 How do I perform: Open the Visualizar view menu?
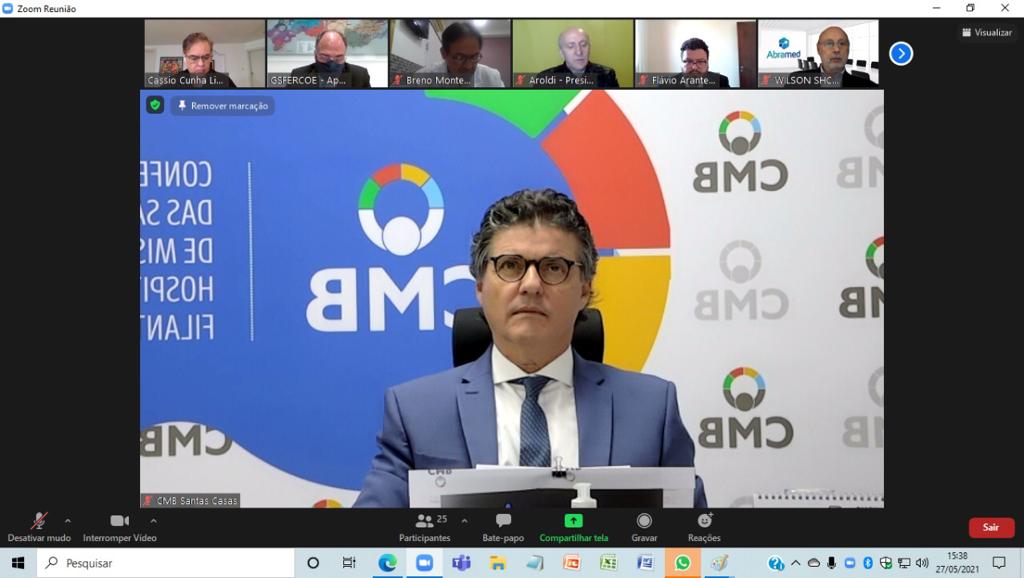(987, 32)
